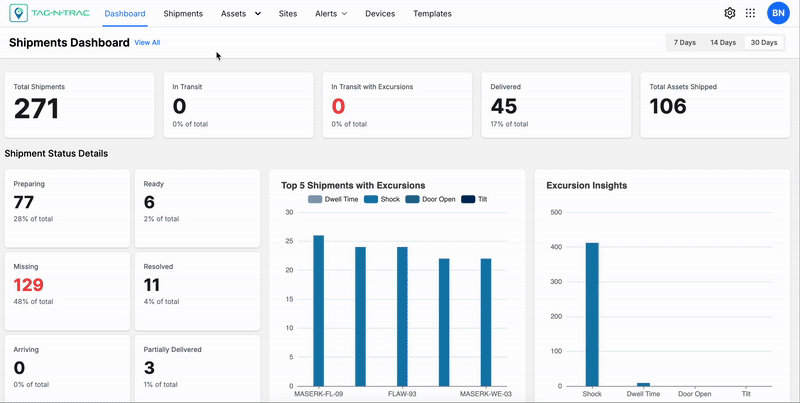The width and height of the screenshot is (800, 403).
Task: Open settings via the gear icon
Action: (x=730, y=13)
